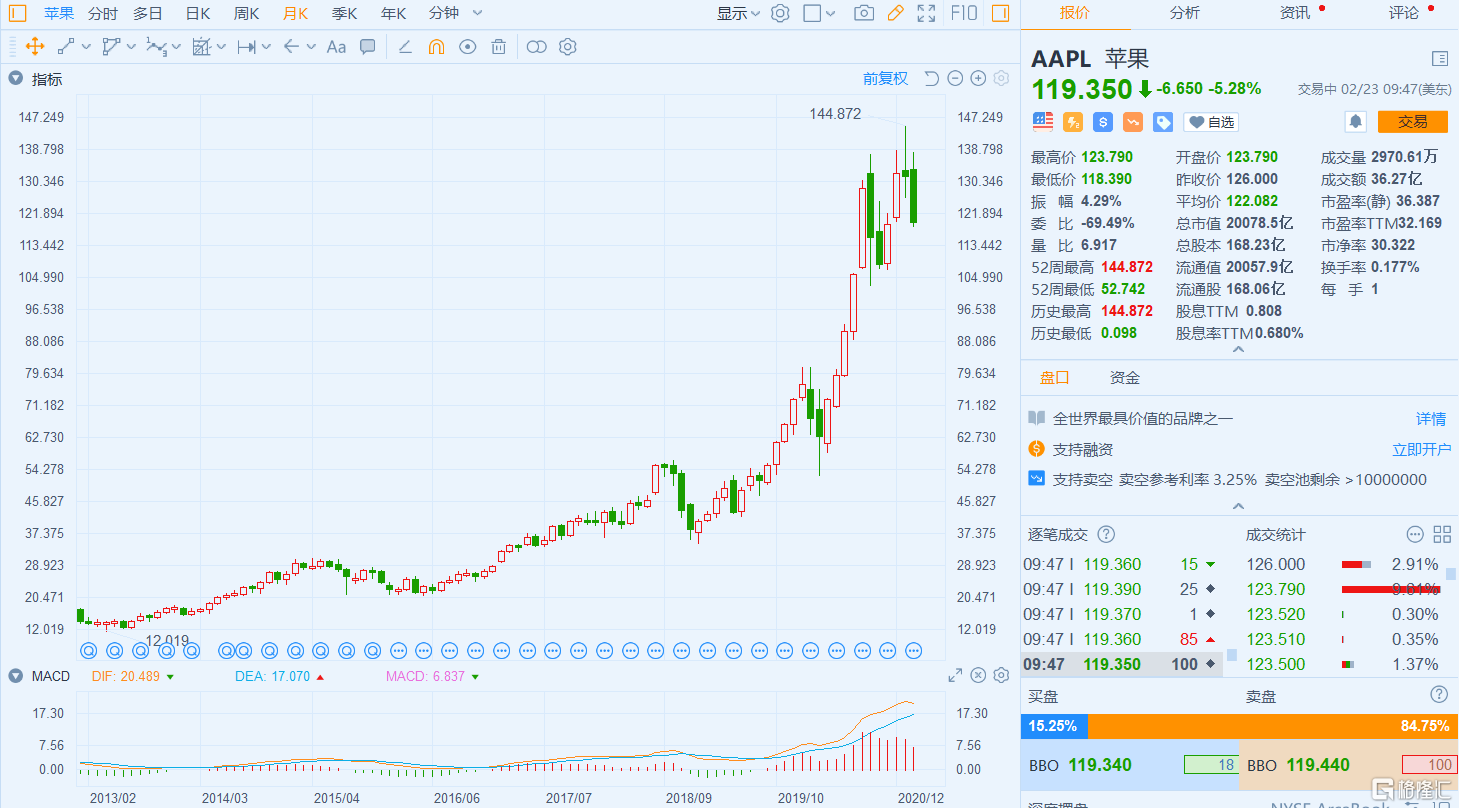1459x808 pixels.
Task: Switch to the 年K yearly chart tab
Action: tap(394, 13)
